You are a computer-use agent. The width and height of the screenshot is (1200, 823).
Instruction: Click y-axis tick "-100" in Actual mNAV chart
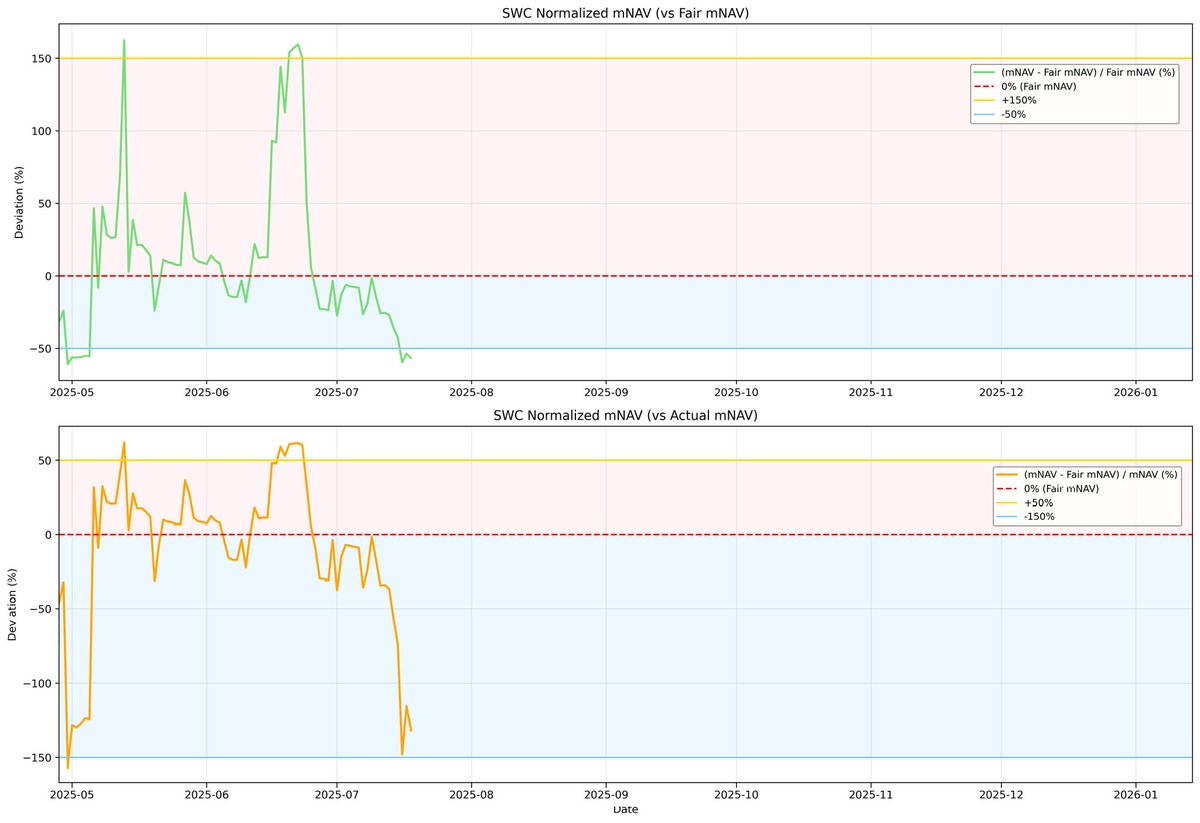[x=37, y=683]
